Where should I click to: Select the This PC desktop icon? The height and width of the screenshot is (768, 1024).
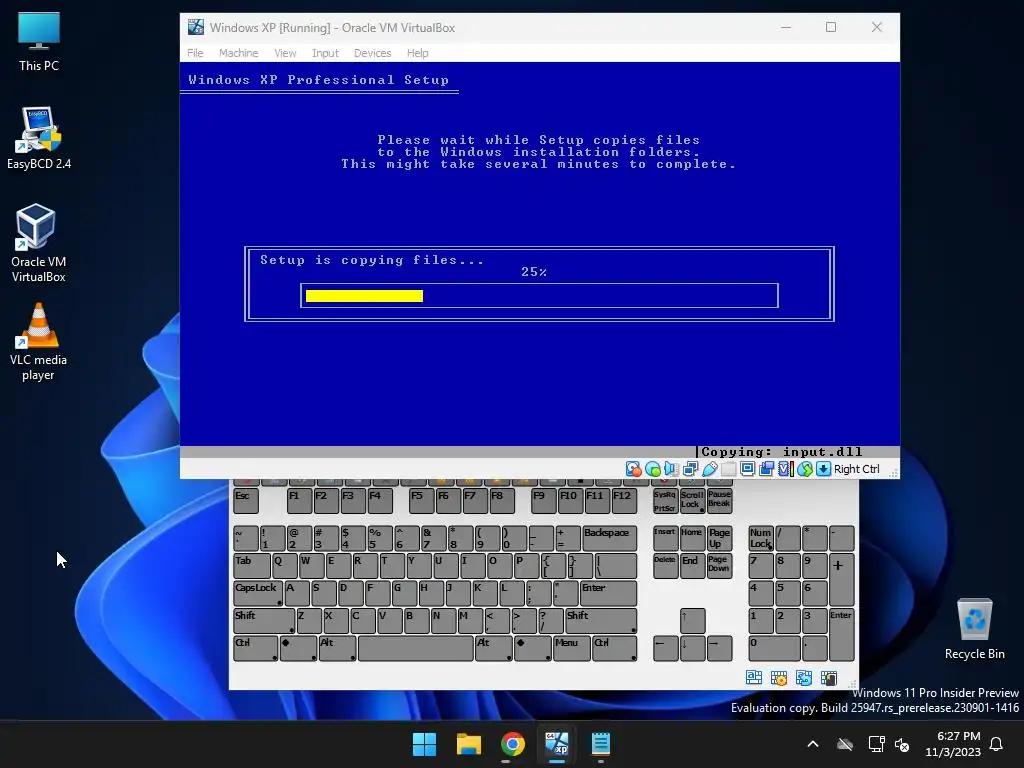tap(39, 42)
